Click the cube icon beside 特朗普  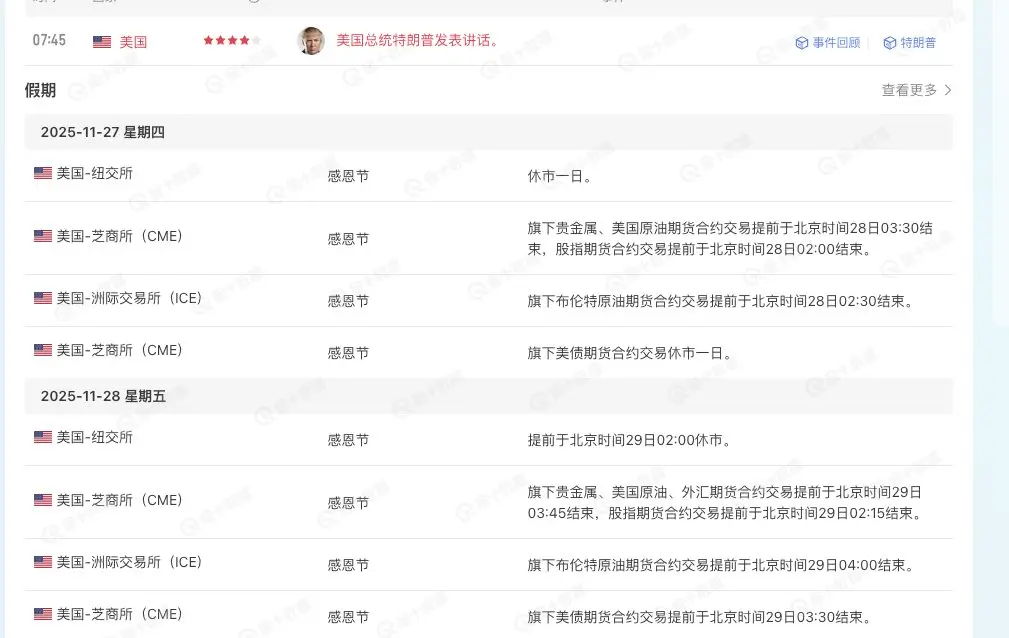tap(889, 42)
